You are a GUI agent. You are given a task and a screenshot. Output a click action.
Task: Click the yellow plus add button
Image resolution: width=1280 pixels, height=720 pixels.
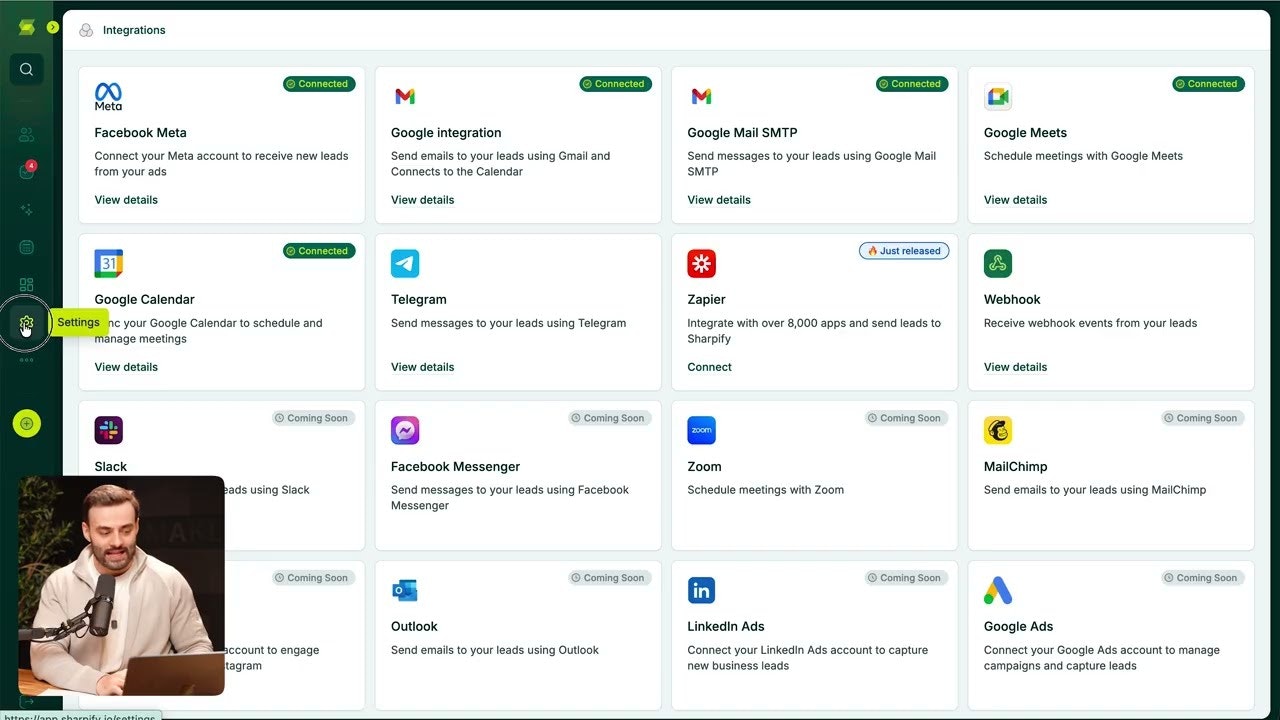27,423
